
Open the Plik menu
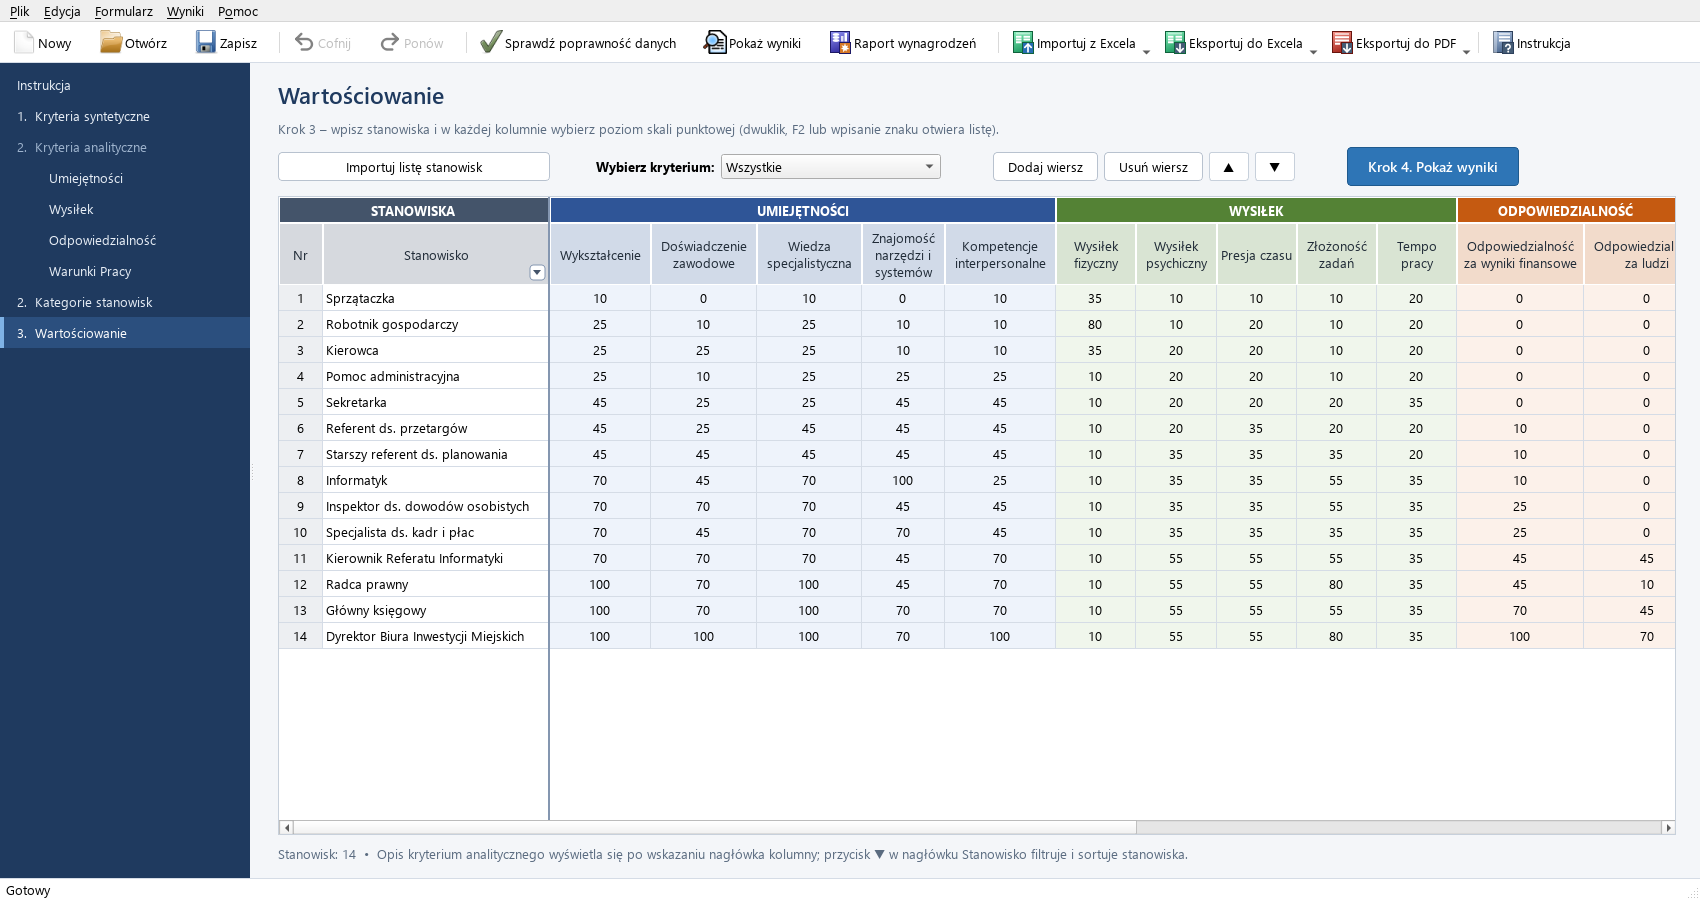tap(20, 11)
